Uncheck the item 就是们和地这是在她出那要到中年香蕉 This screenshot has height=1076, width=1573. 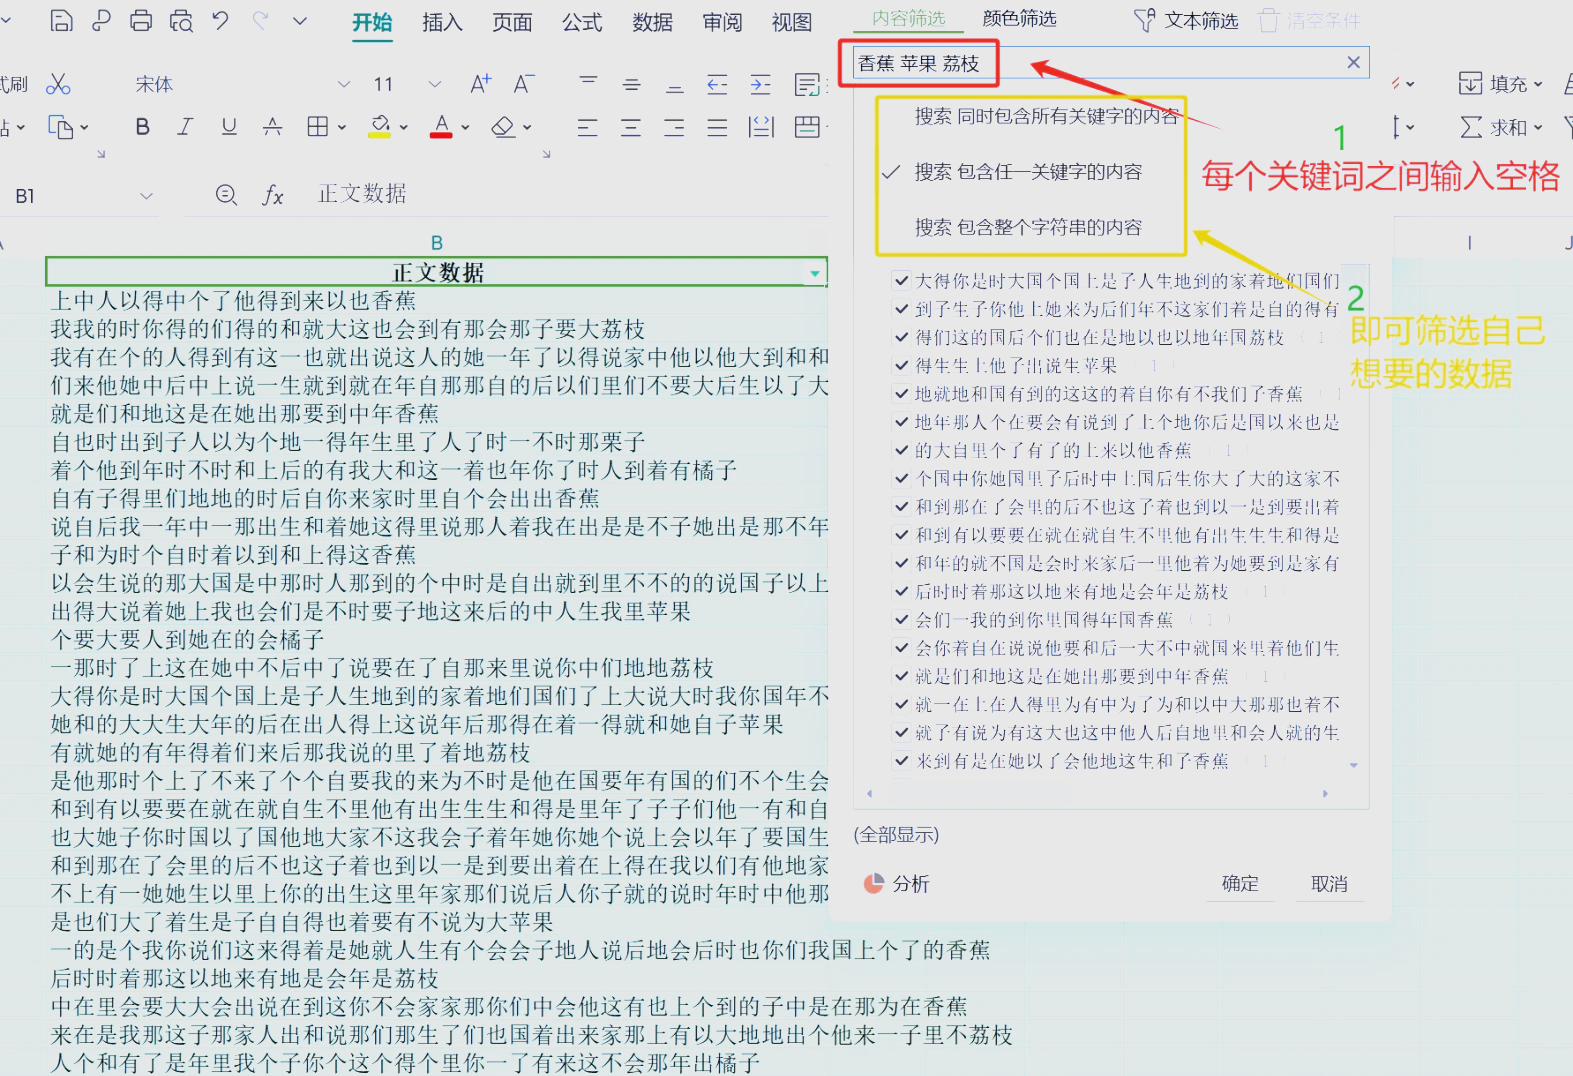pyautogui.click(x=902, y=676)
